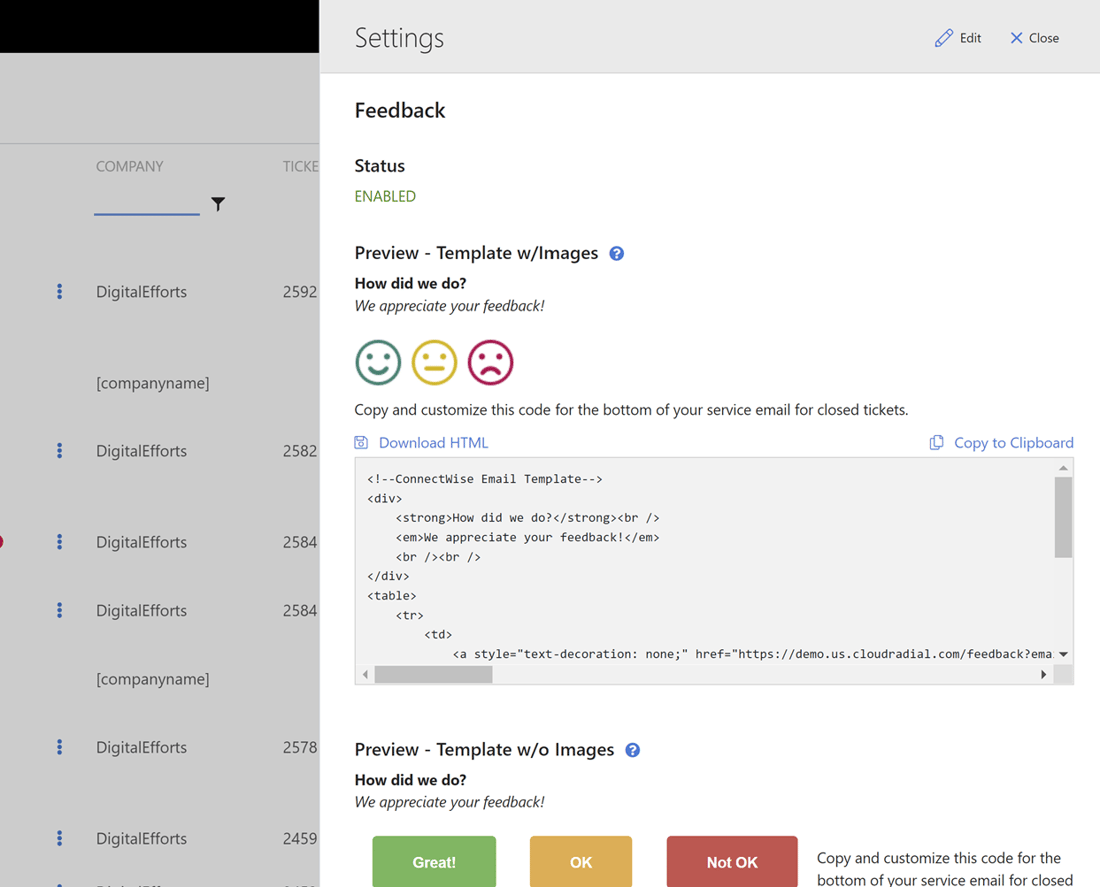Click the help icon beside Template w/o Images
The height and width of the screenshot is (887, 1100).
coord(632,749)
